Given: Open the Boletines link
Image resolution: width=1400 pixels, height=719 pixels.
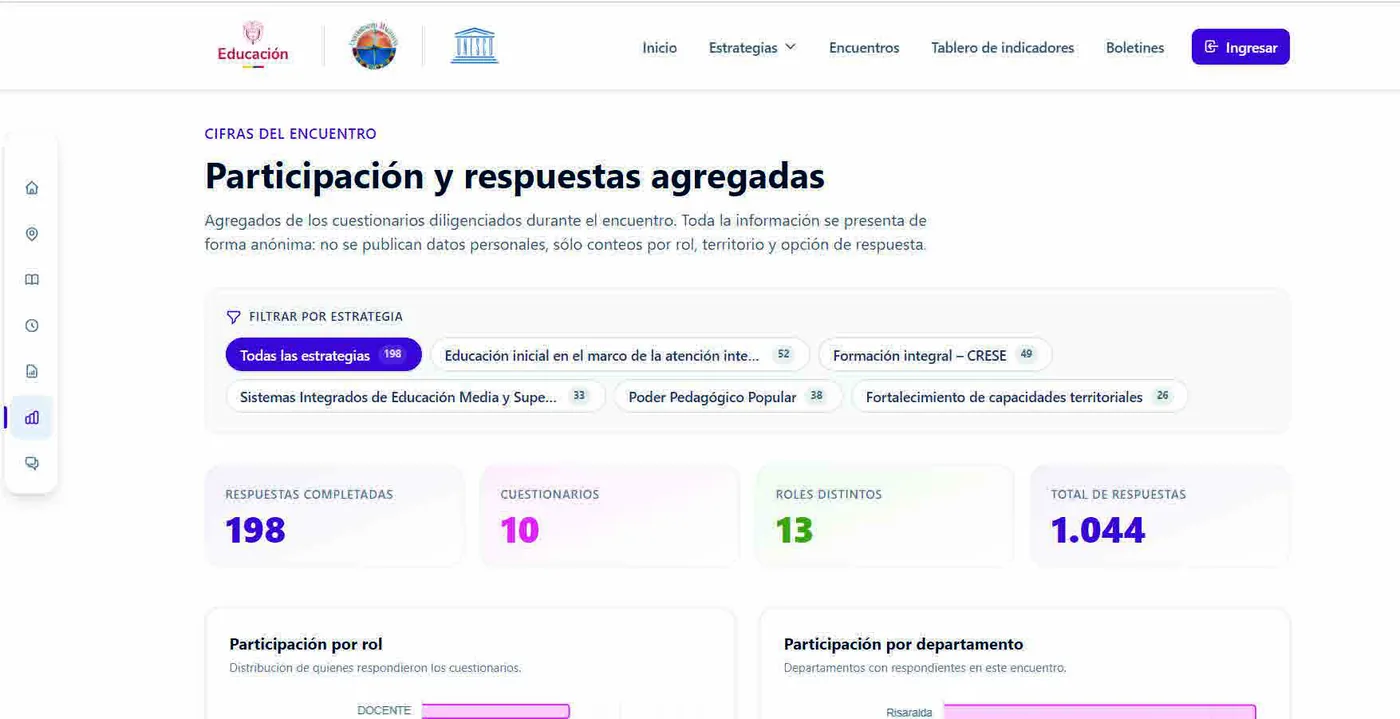Looking at the screenshot, I should [x=1135, y=47].
